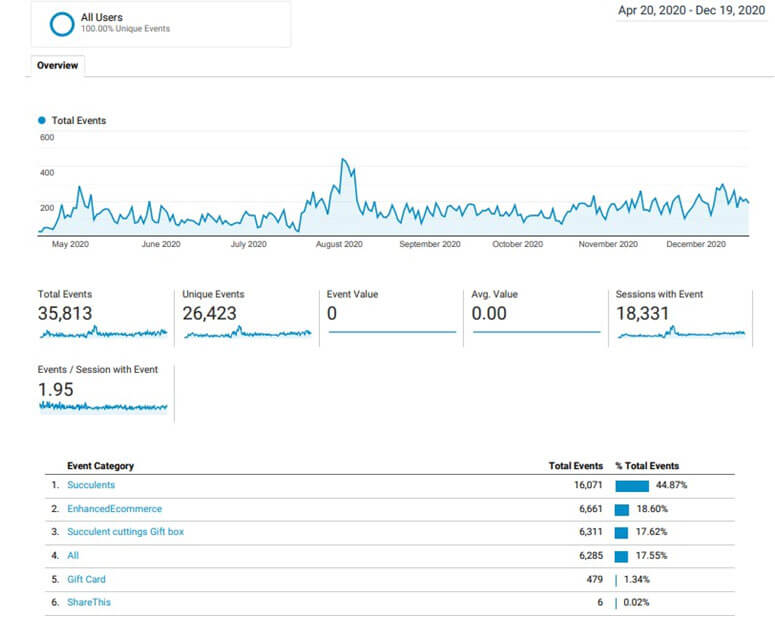The width and height of the screenshot is (775, 640).
Task: Click the 17.55% percentage value
Action: tap(651, 555)
